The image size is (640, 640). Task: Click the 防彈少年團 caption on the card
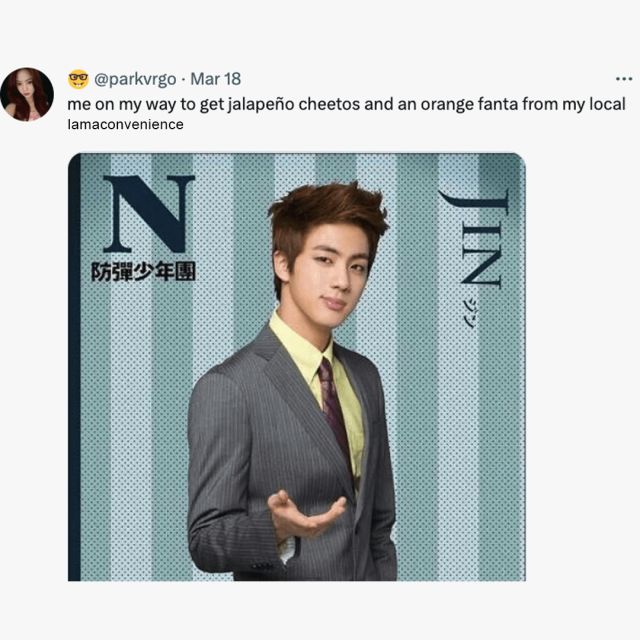[143, 272]
